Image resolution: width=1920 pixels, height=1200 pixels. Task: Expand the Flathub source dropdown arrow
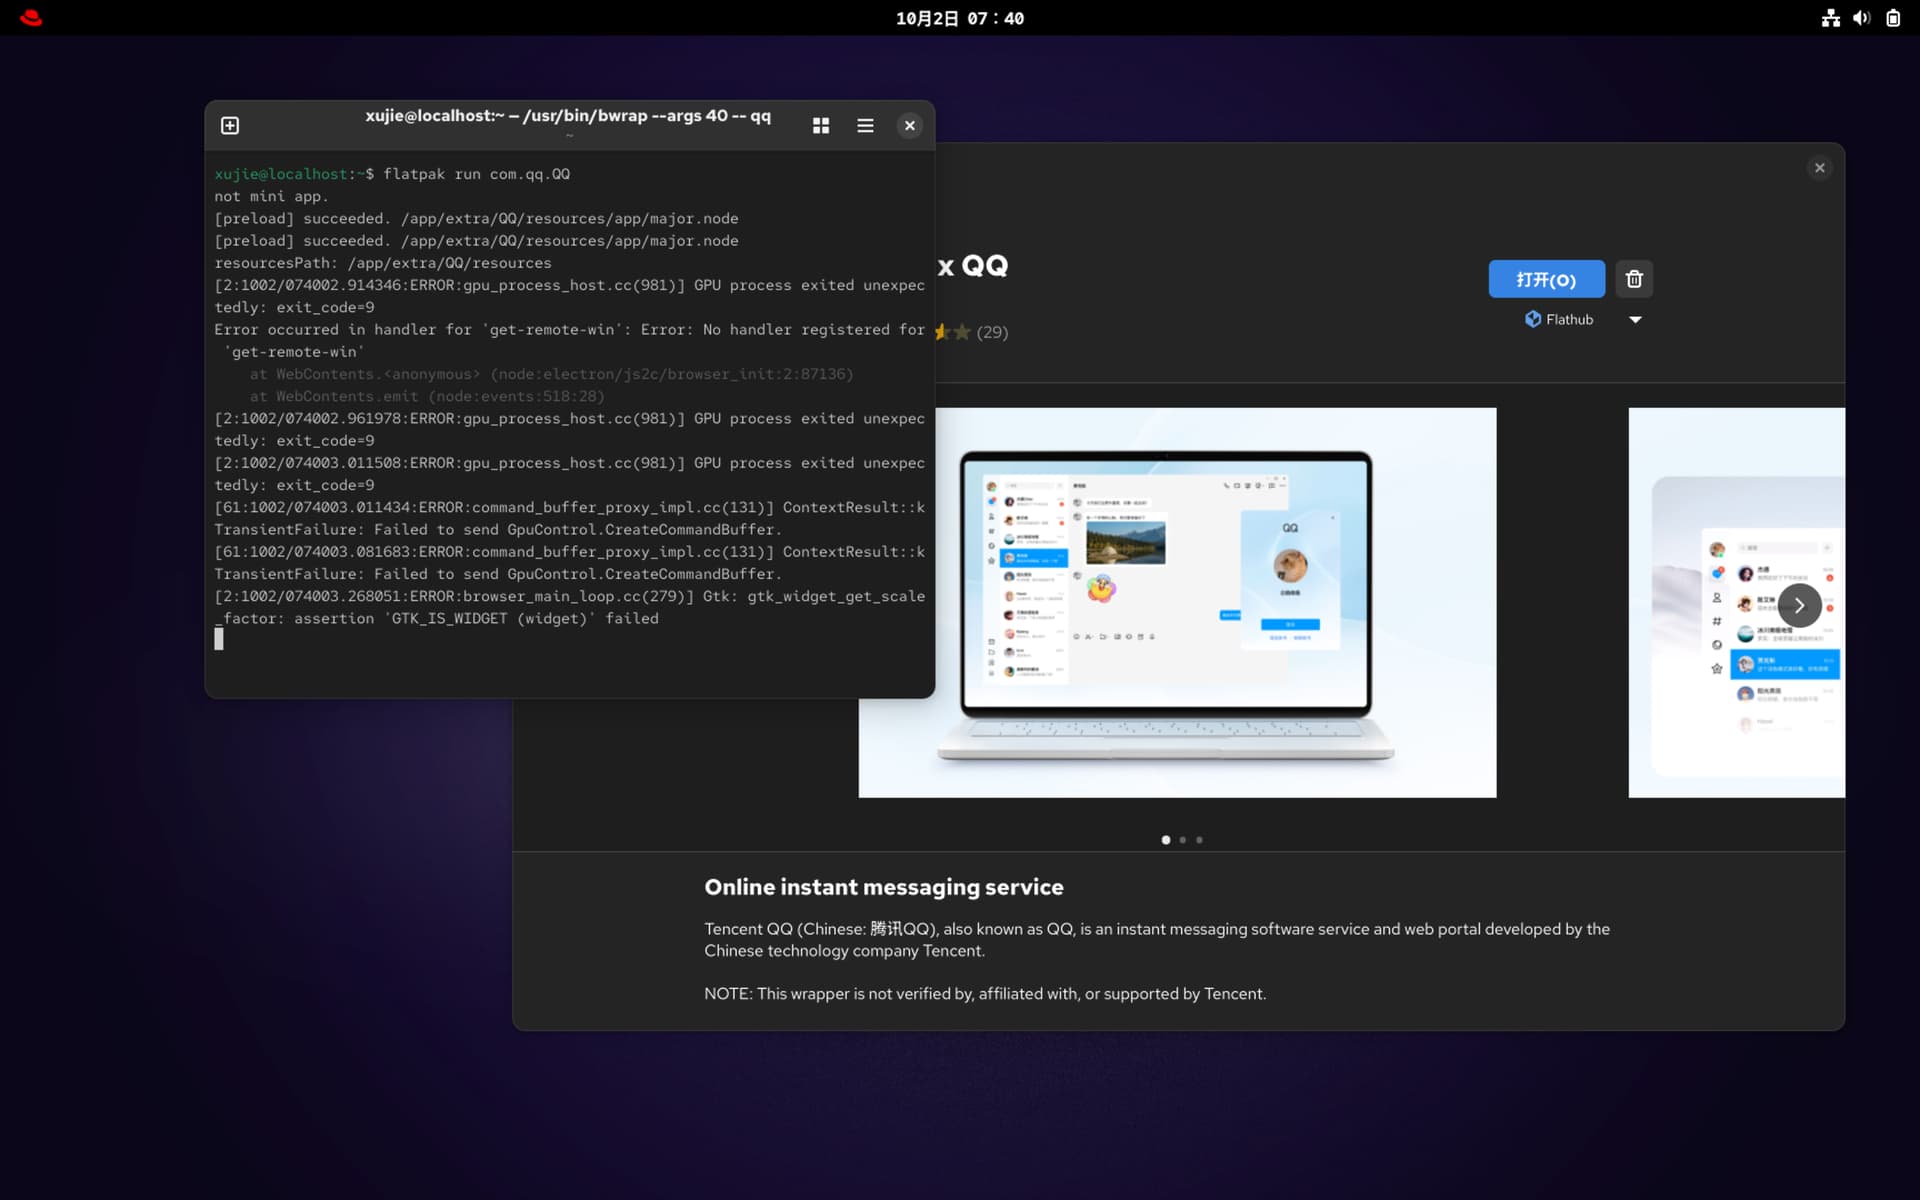click(1635, 320)
